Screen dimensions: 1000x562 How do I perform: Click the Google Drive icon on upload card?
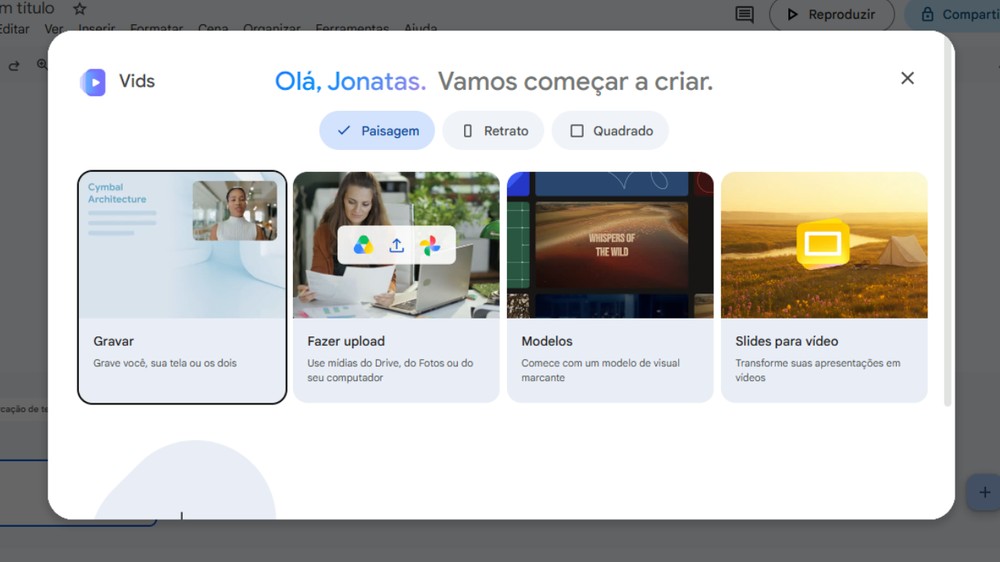coord(363,245)
